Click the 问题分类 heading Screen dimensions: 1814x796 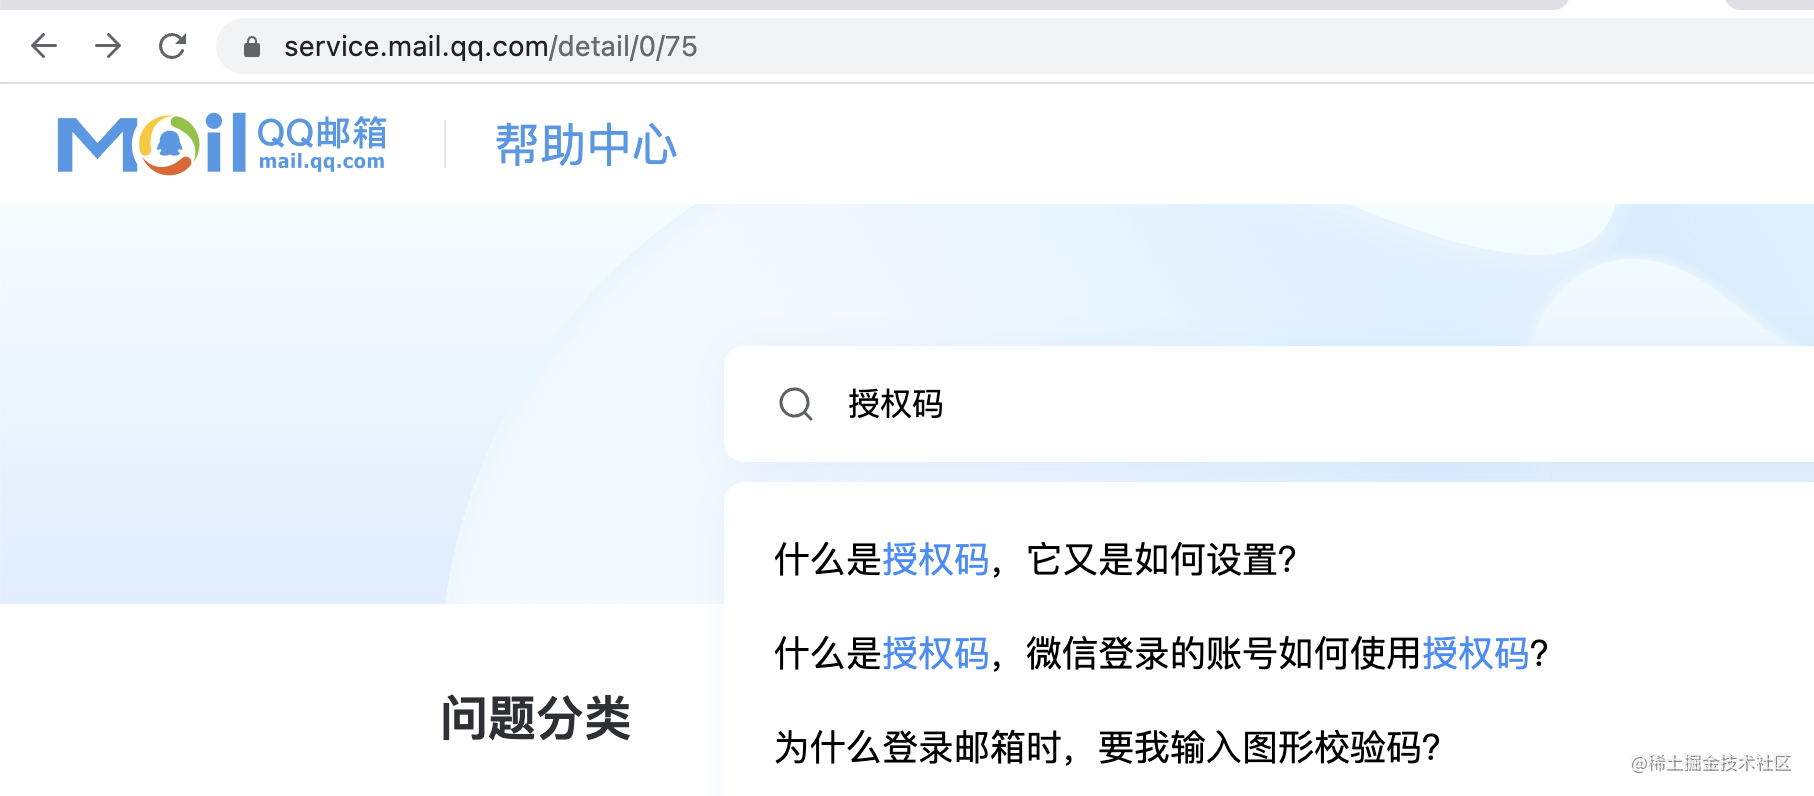click(536, 718)
